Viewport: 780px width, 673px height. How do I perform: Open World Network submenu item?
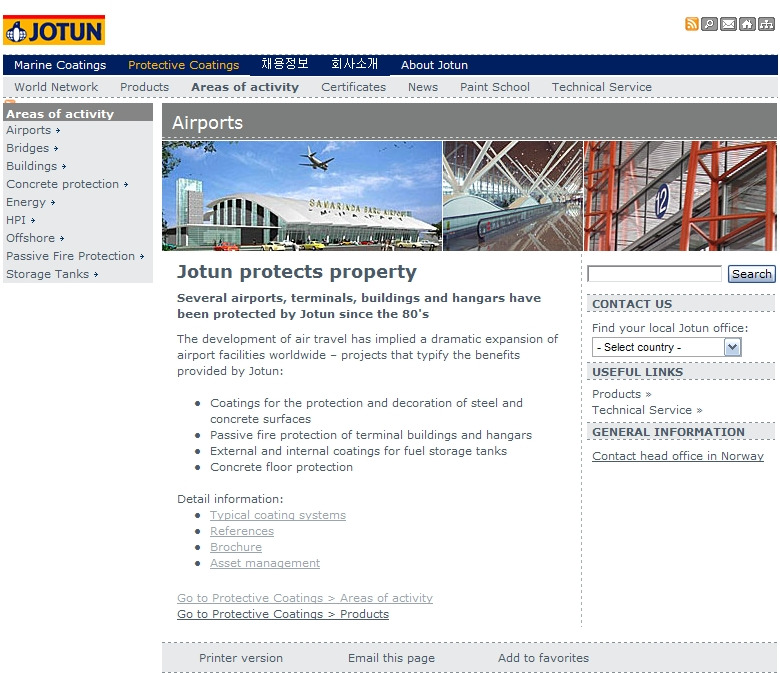(56, 87)
